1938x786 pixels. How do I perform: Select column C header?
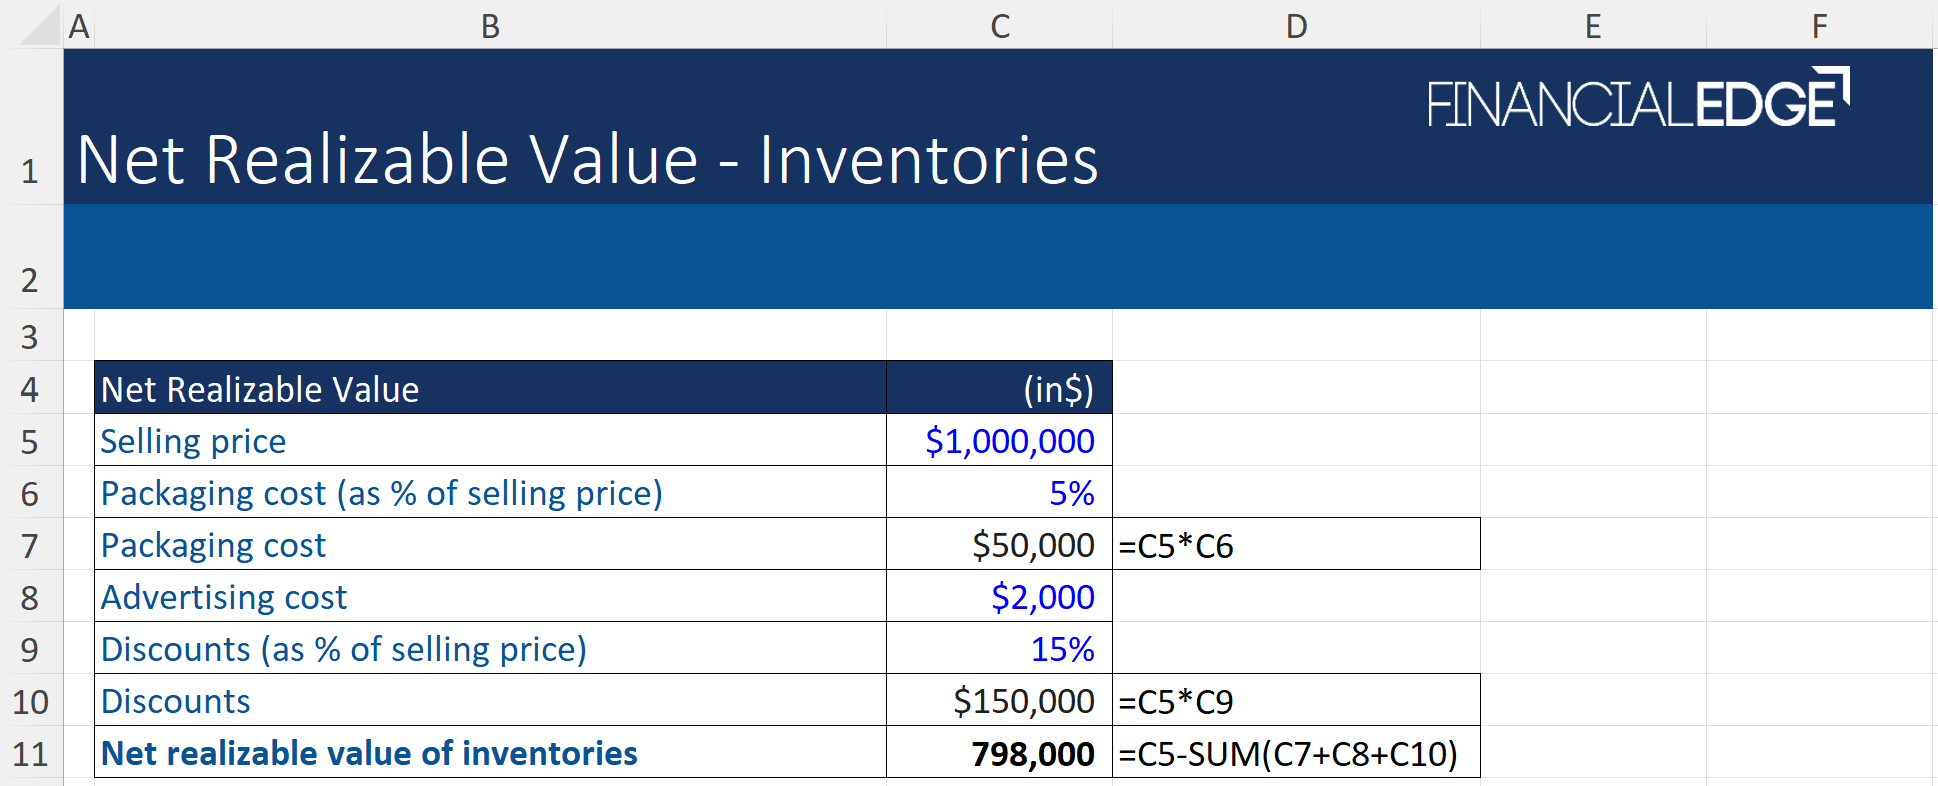(x=999, y=26)
